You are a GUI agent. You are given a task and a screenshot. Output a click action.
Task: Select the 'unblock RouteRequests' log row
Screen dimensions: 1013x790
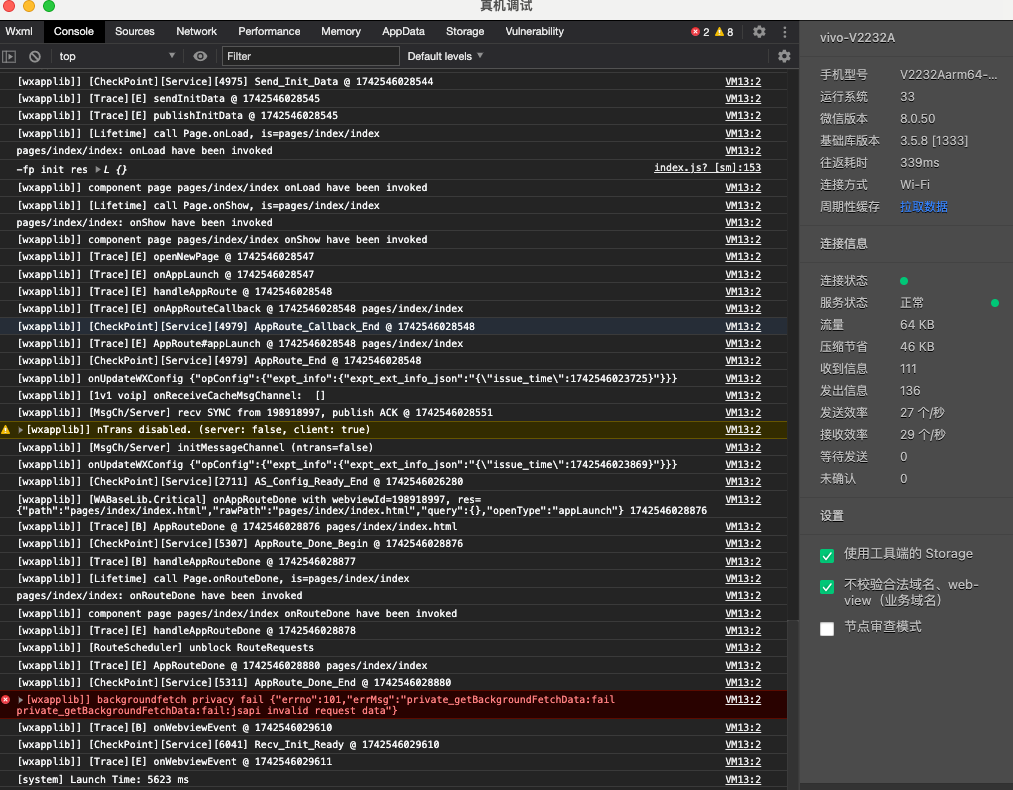pos(393,648)
